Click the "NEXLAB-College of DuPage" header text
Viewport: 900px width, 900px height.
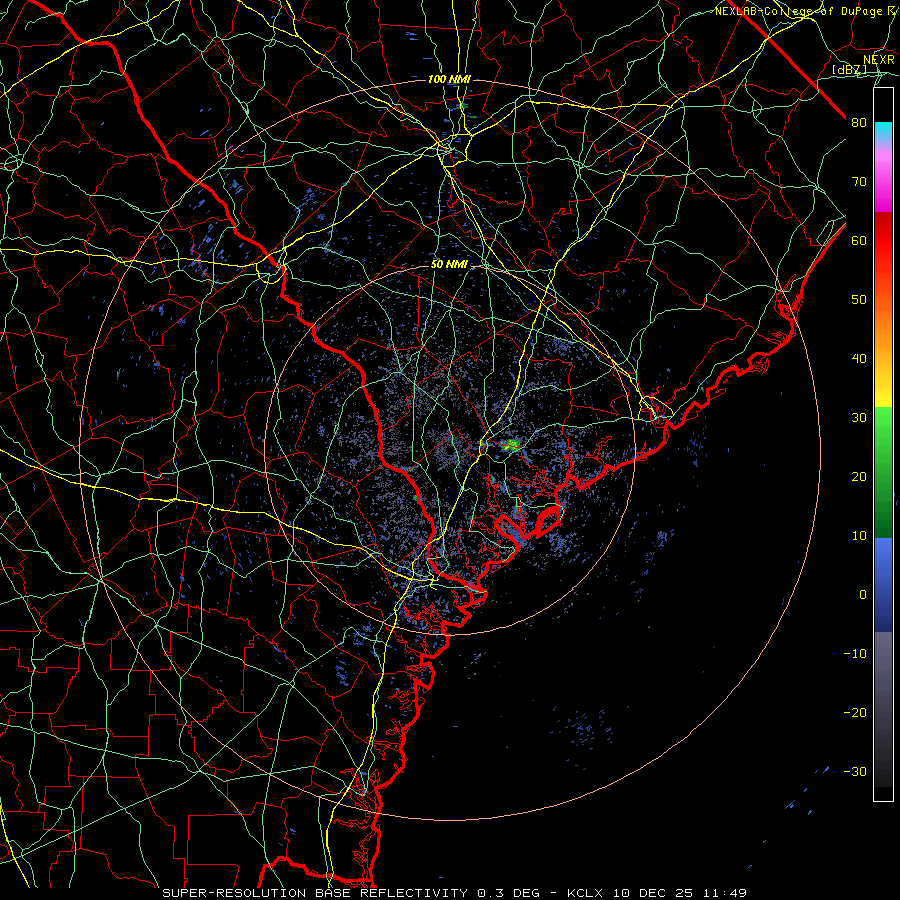tap(801, 11)
